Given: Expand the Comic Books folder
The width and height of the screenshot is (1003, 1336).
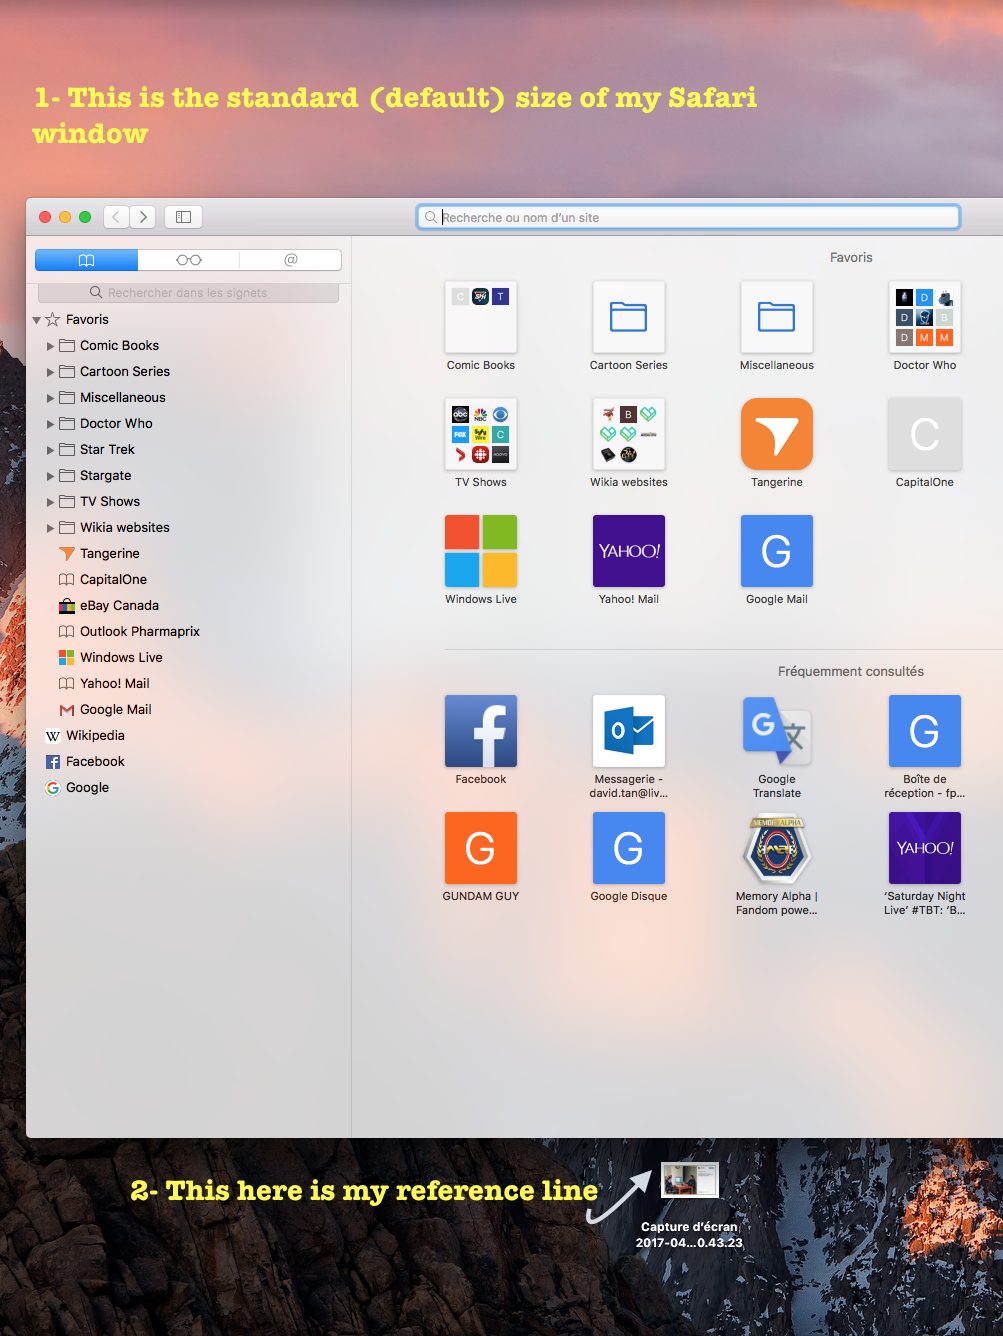Looking at the screenshot, I should point(51,346).
